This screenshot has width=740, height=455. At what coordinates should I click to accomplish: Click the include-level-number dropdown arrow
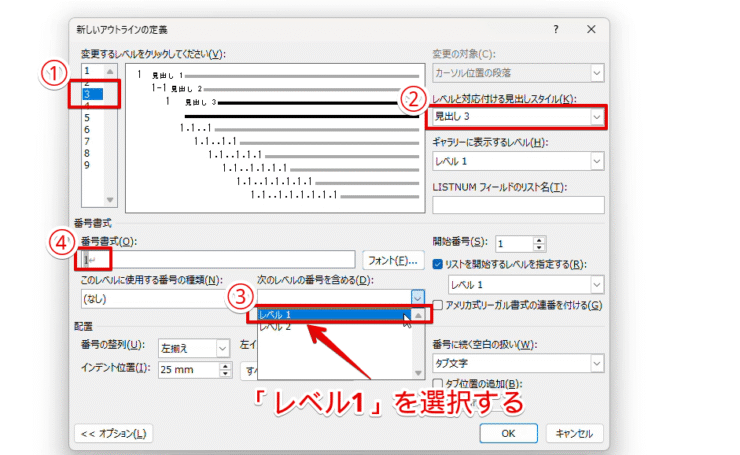(x=418, y=297)
